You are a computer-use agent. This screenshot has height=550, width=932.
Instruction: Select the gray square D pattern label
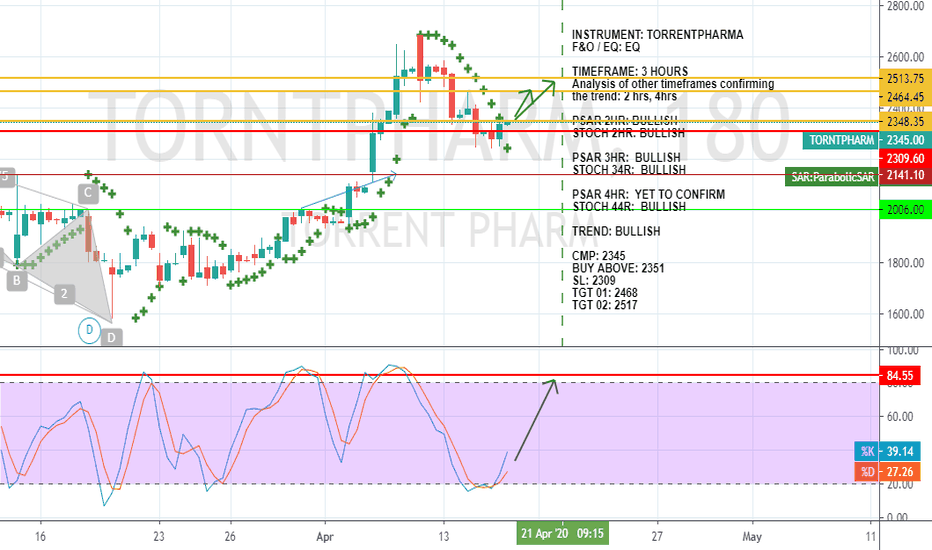tap(111, 337)
